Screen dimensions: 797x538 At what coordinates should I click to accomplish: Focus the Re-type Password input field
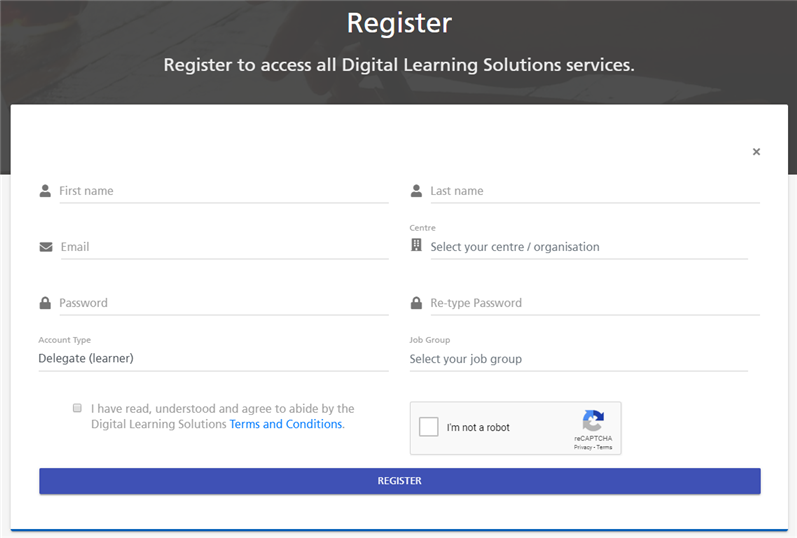click(595, 303)
